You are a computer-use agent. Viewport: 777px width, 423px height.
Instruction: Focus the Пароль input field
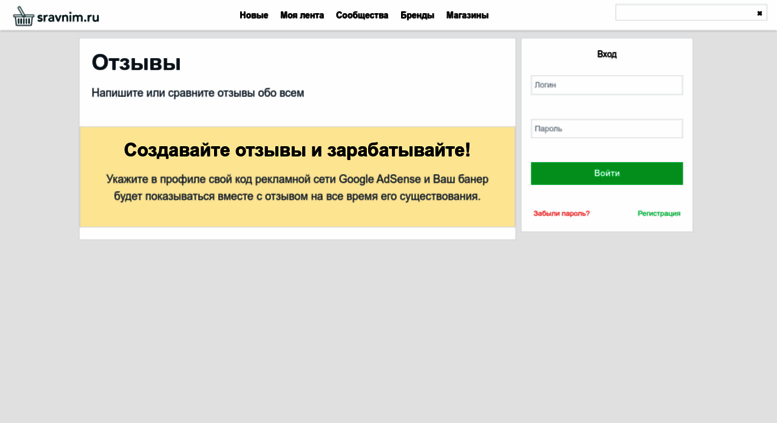tap(607, 128)
